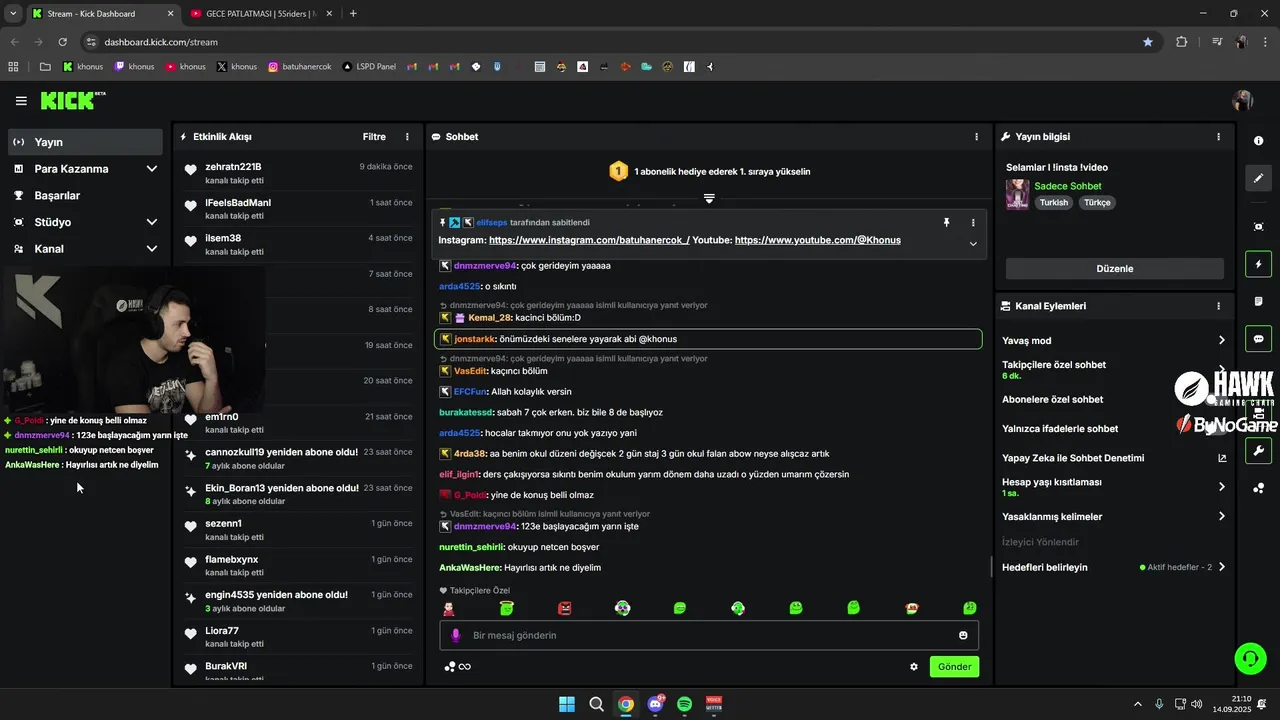The width and height of the screenshot is (1280, 720).
Task: Click the pencil edit icon in right toolbar
Action: pos(1259,178)
